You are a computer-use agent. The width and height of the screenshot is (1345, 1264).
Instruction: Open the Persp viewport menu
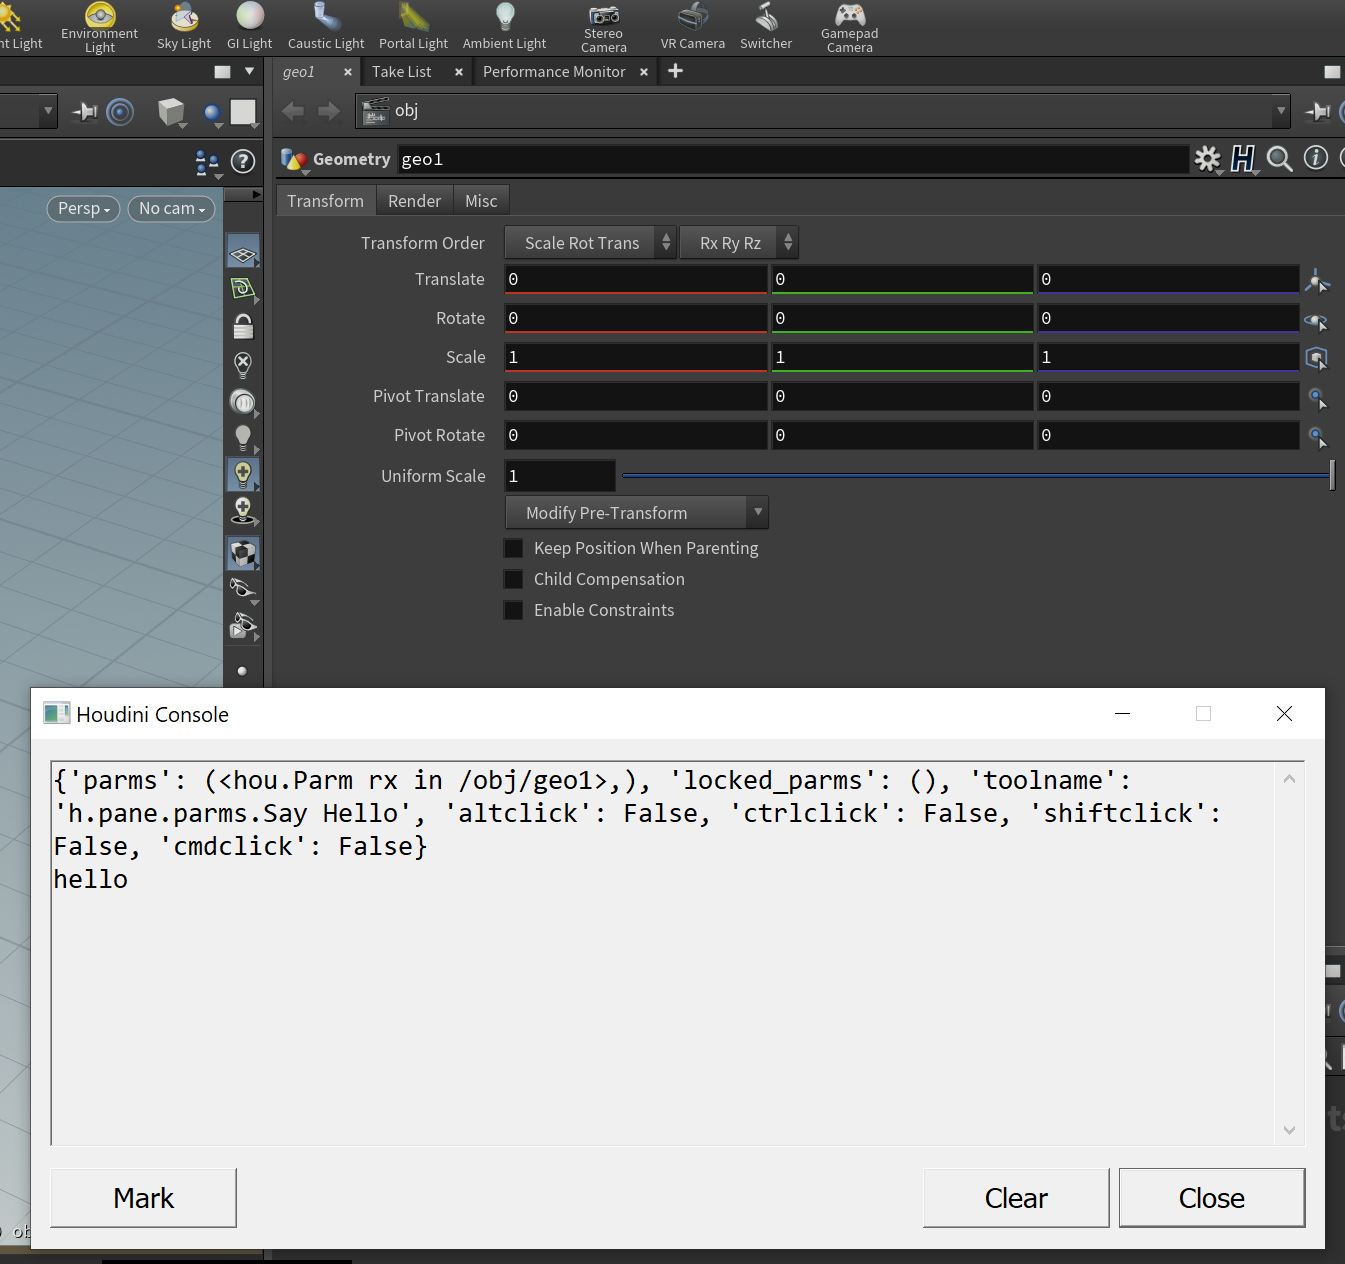pyautogui.click(x=84, y=208)
